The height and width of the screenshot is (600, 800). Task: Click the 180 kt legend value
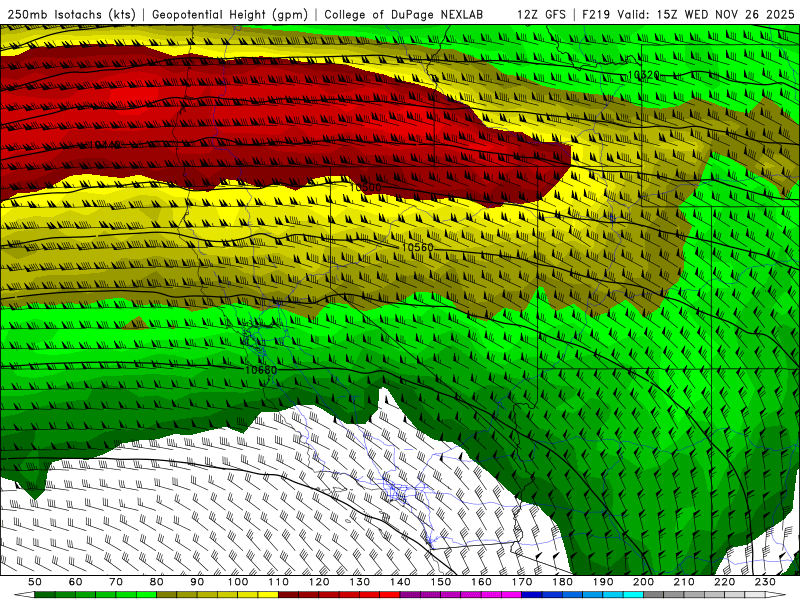pyautogui.click(x=562, y=582)
